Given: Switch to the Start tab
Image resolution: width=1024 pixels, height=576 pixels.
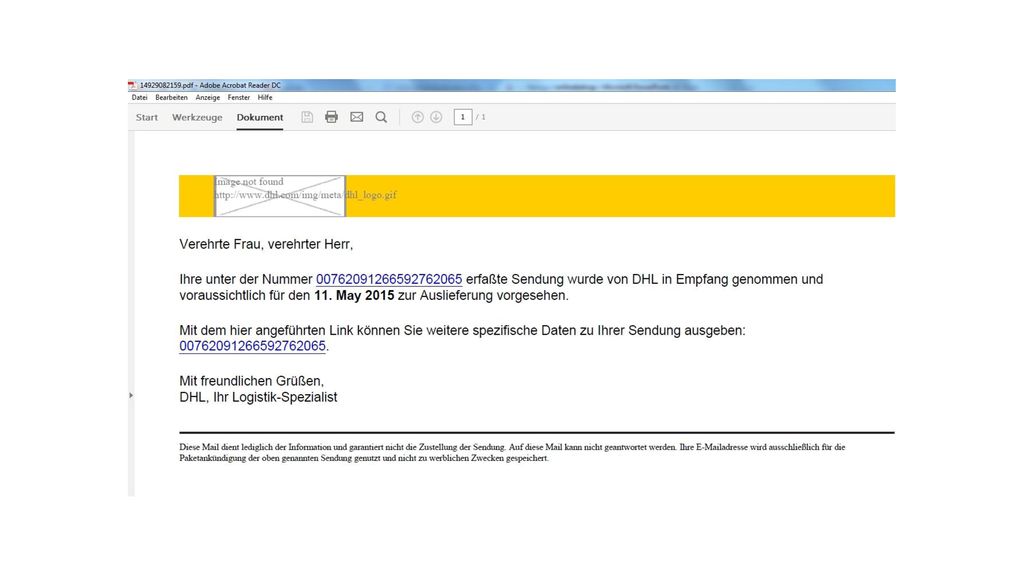Looking at the screenshot, I should pos(147,118).
